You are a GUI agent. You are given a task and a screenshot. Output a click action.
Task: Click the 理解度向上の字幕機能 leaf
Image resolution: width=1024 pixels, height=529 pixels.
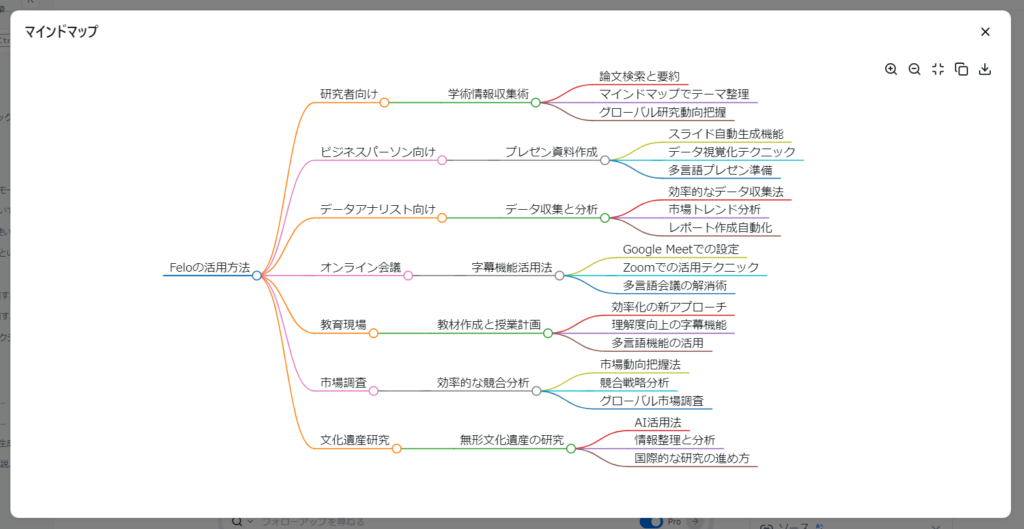coord(669,325)
